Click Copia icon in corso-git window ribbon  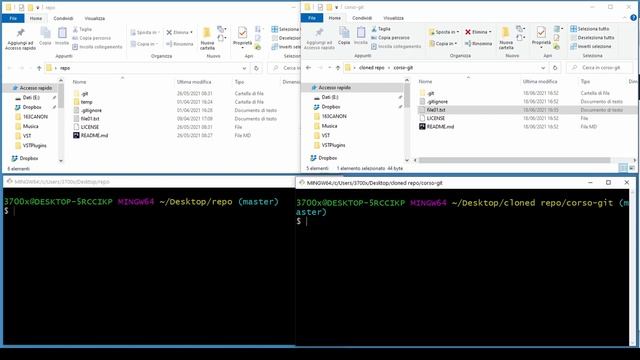[344, 36]
